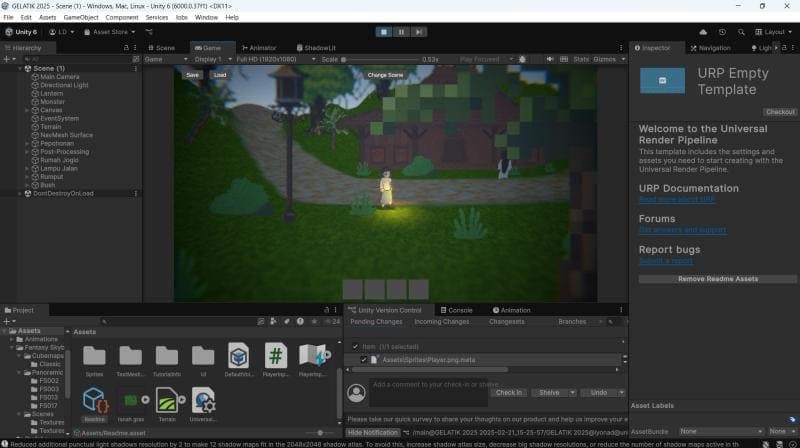Open the Layout dropdown

[773, 32]
